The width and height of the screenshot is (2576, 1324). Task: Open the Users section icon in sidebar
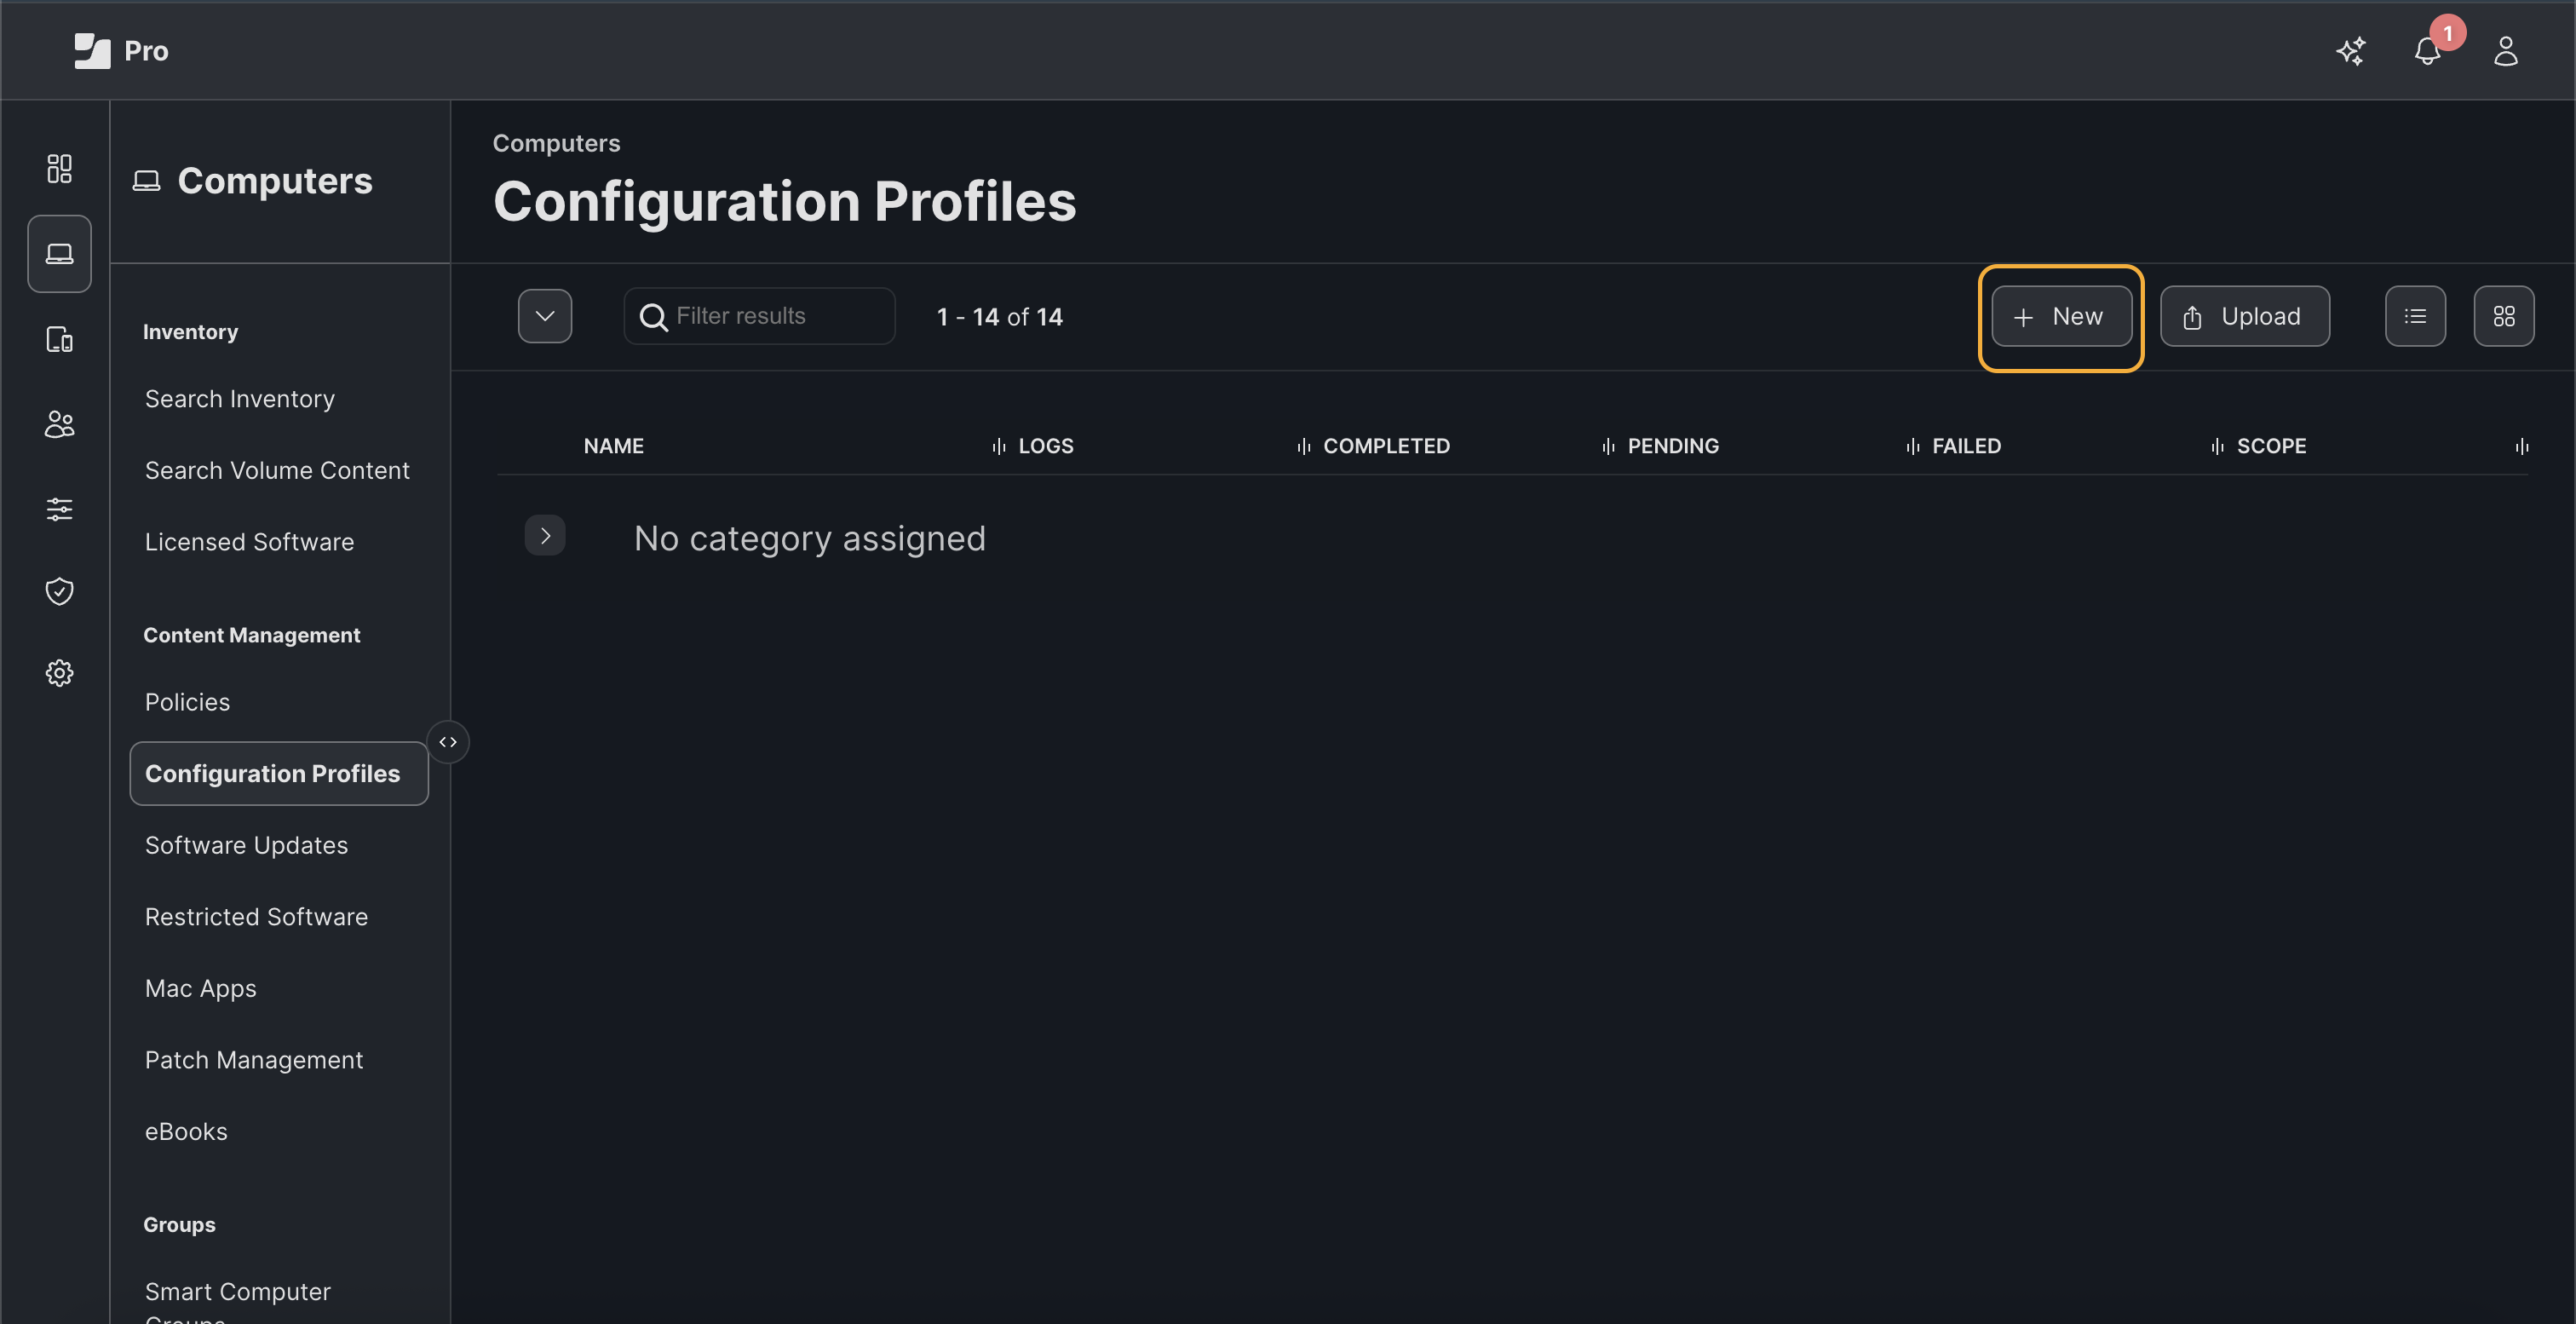tap(58, 423)
